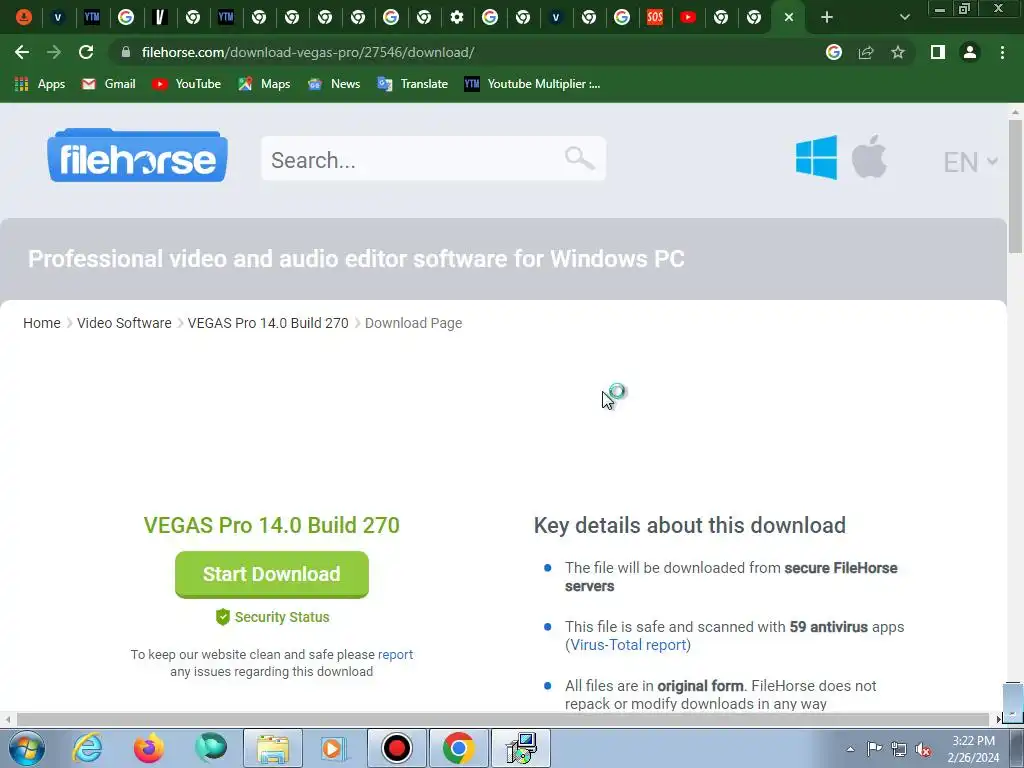Open the Apps bookmark
The height and width of the screenshot is (768, 1024).
click(40, 84)
